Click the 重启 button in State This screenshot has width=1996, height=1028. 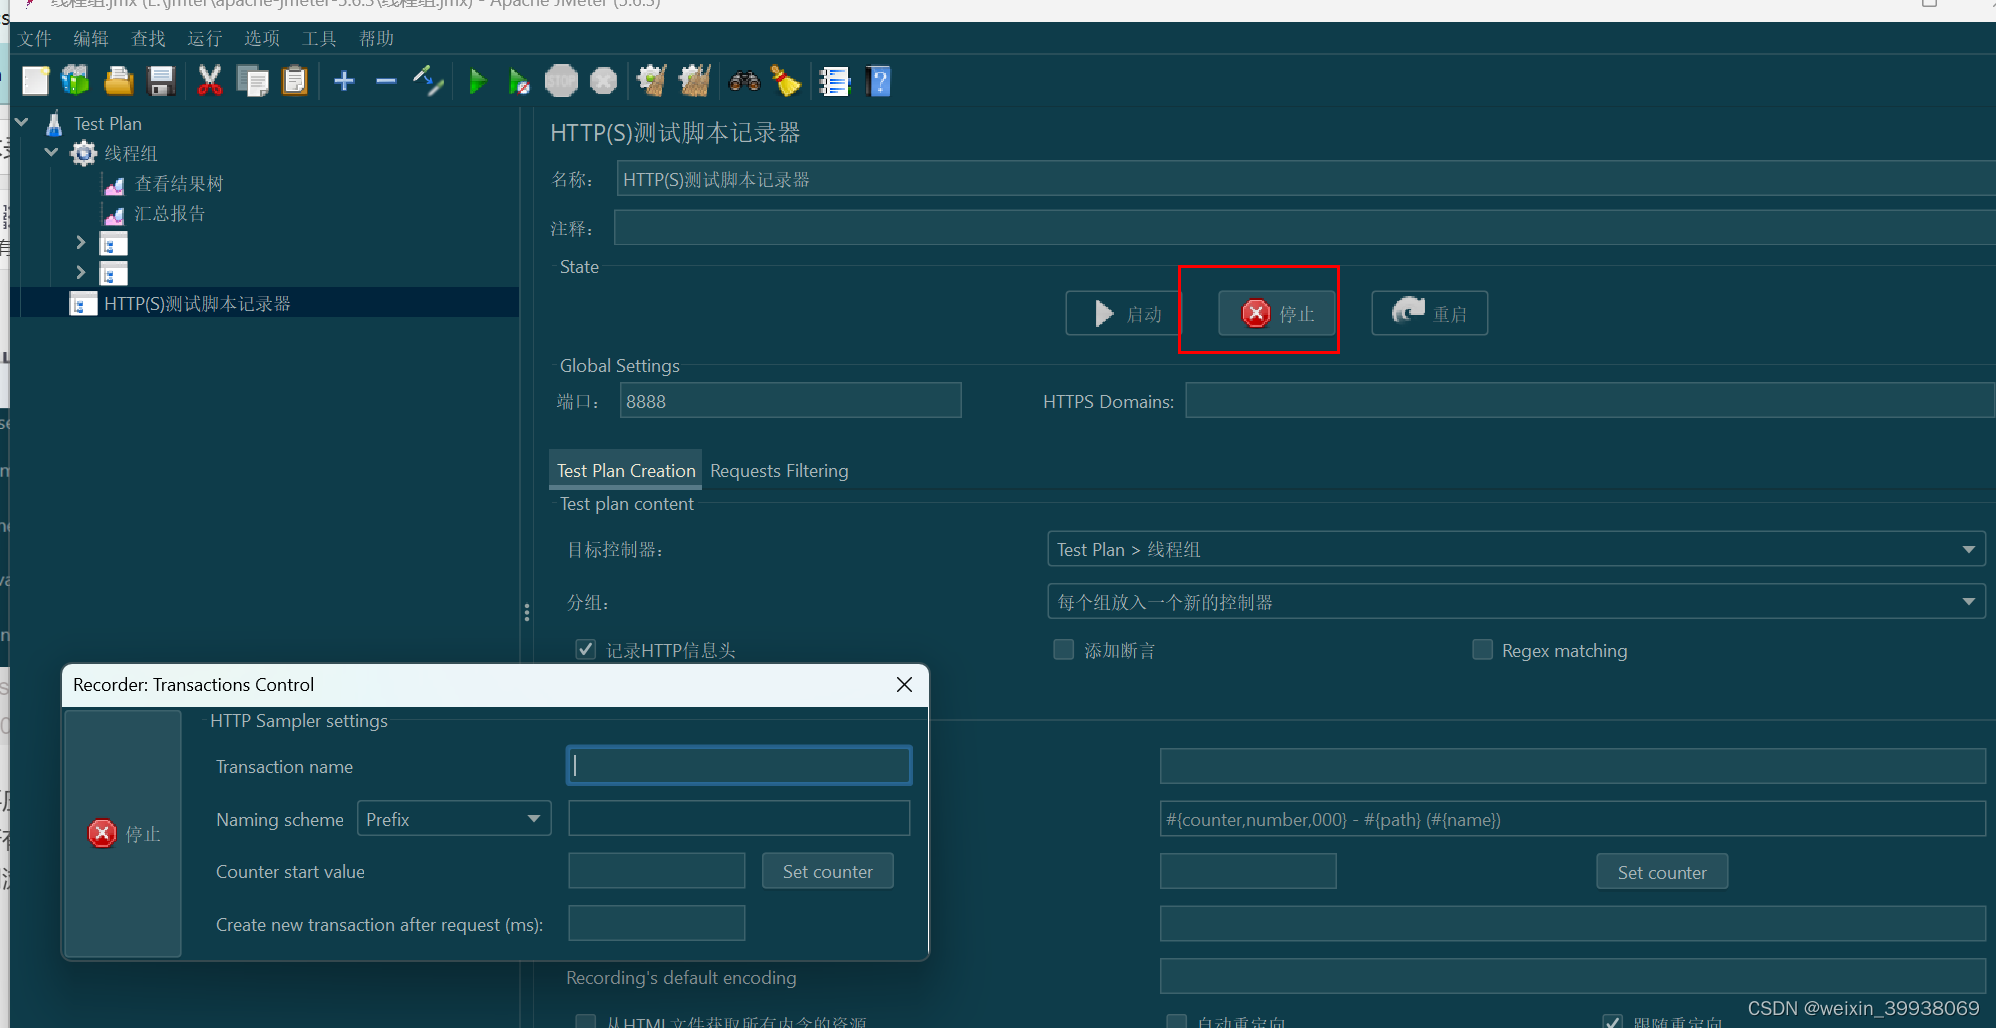pos(1430,314)
